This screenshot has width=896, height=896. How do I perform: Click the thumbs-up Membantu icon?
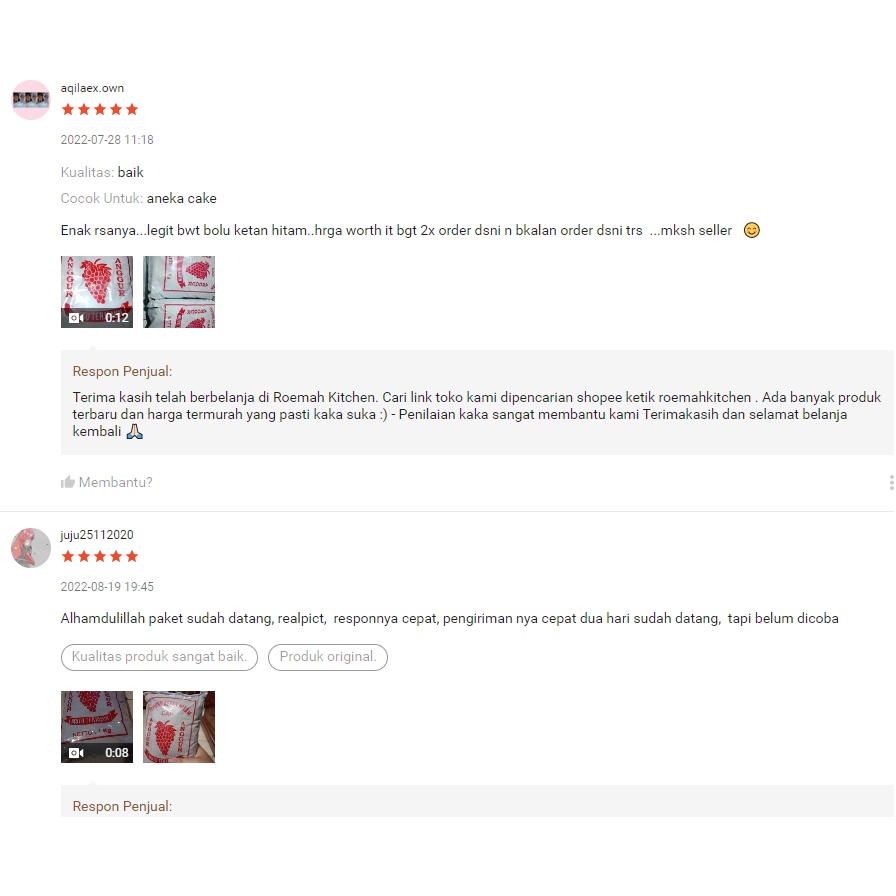pyautogui.click(x=67, y=482)
